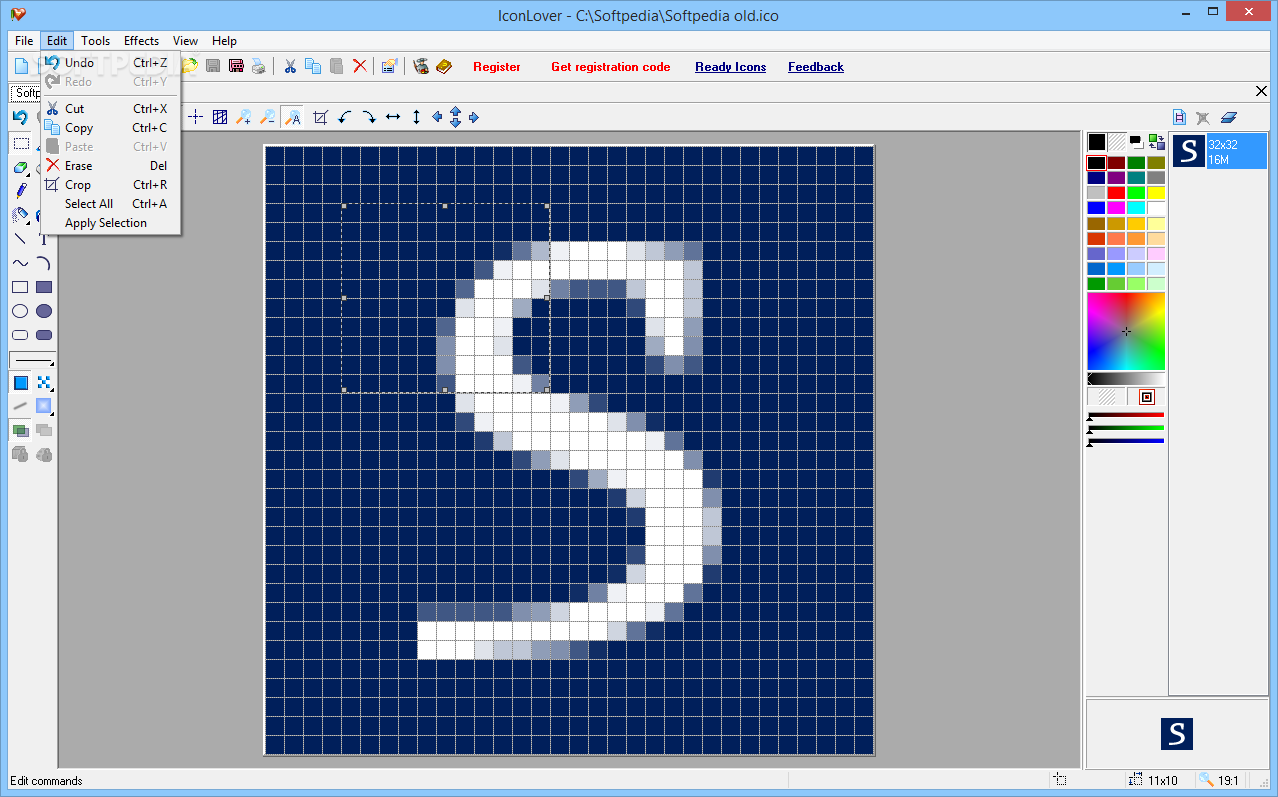The image size is (1278, 797).
Task: Open the Help menu
Action: pos(224,41)
